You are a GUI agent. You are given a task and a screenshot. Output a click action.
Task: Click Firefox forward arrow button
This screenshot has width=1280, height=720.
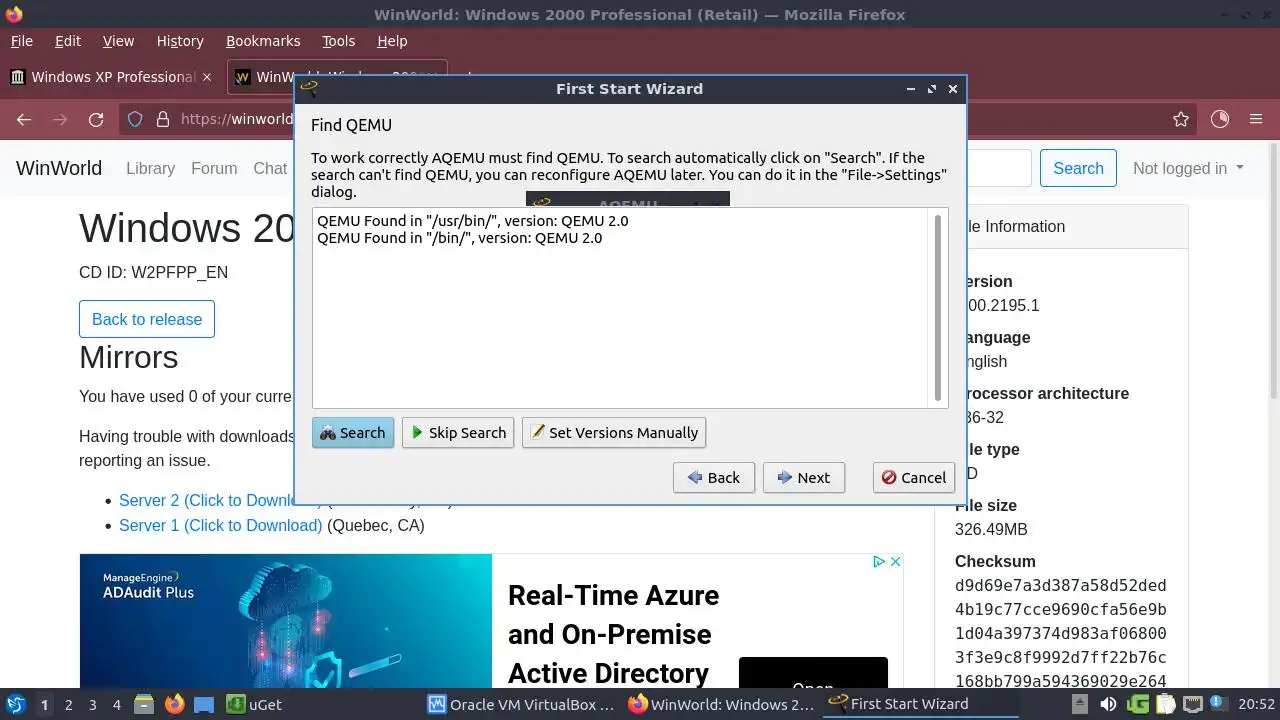(x=60, y=120)
